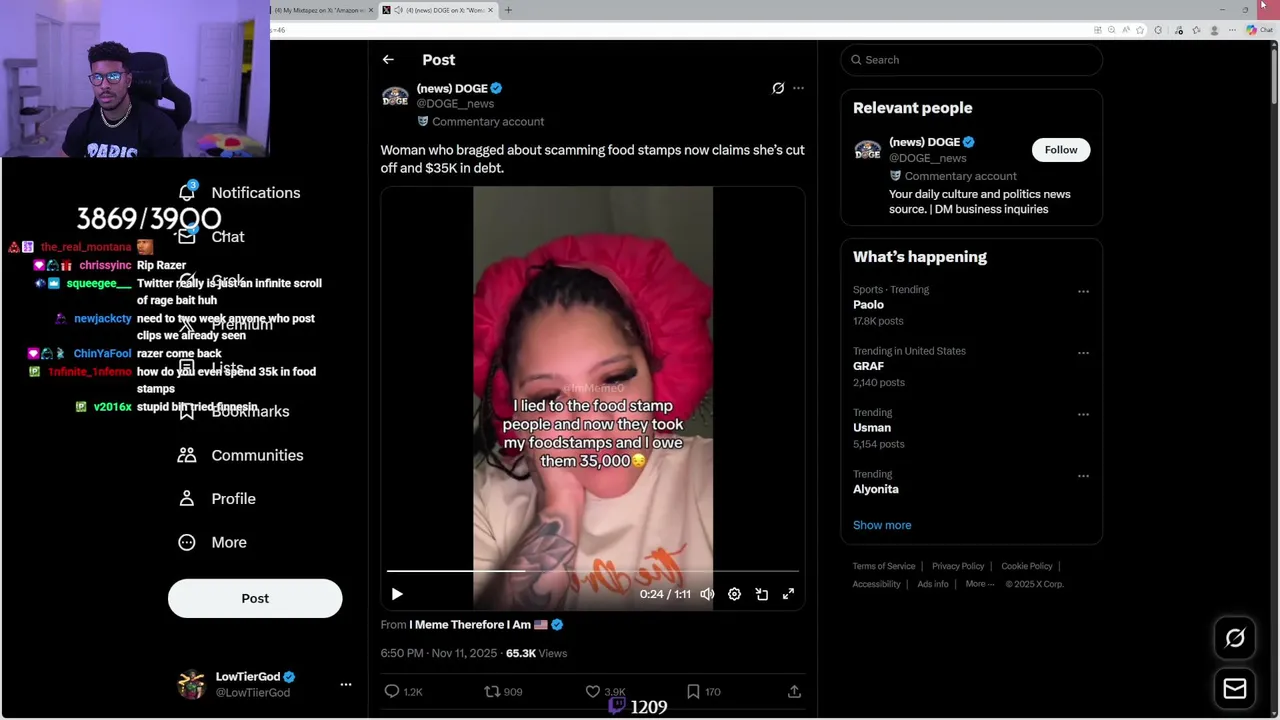
Task: Open Ads info footer link
Action: 933,584
